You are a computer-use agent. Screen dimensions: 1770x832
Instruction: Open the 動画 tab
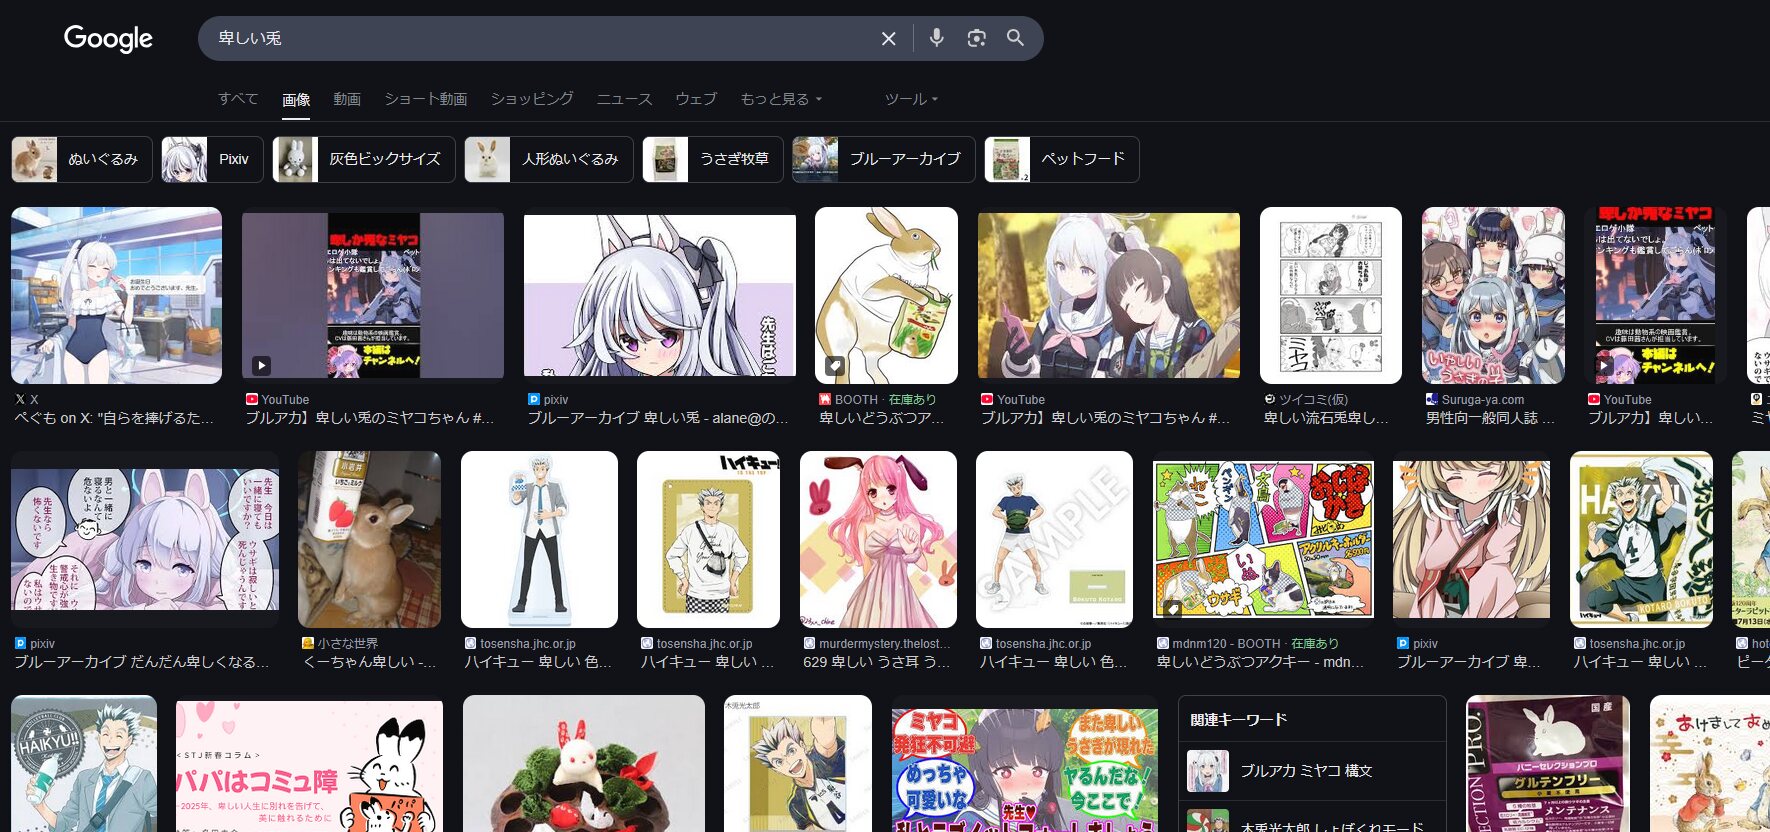click(347, 98)
